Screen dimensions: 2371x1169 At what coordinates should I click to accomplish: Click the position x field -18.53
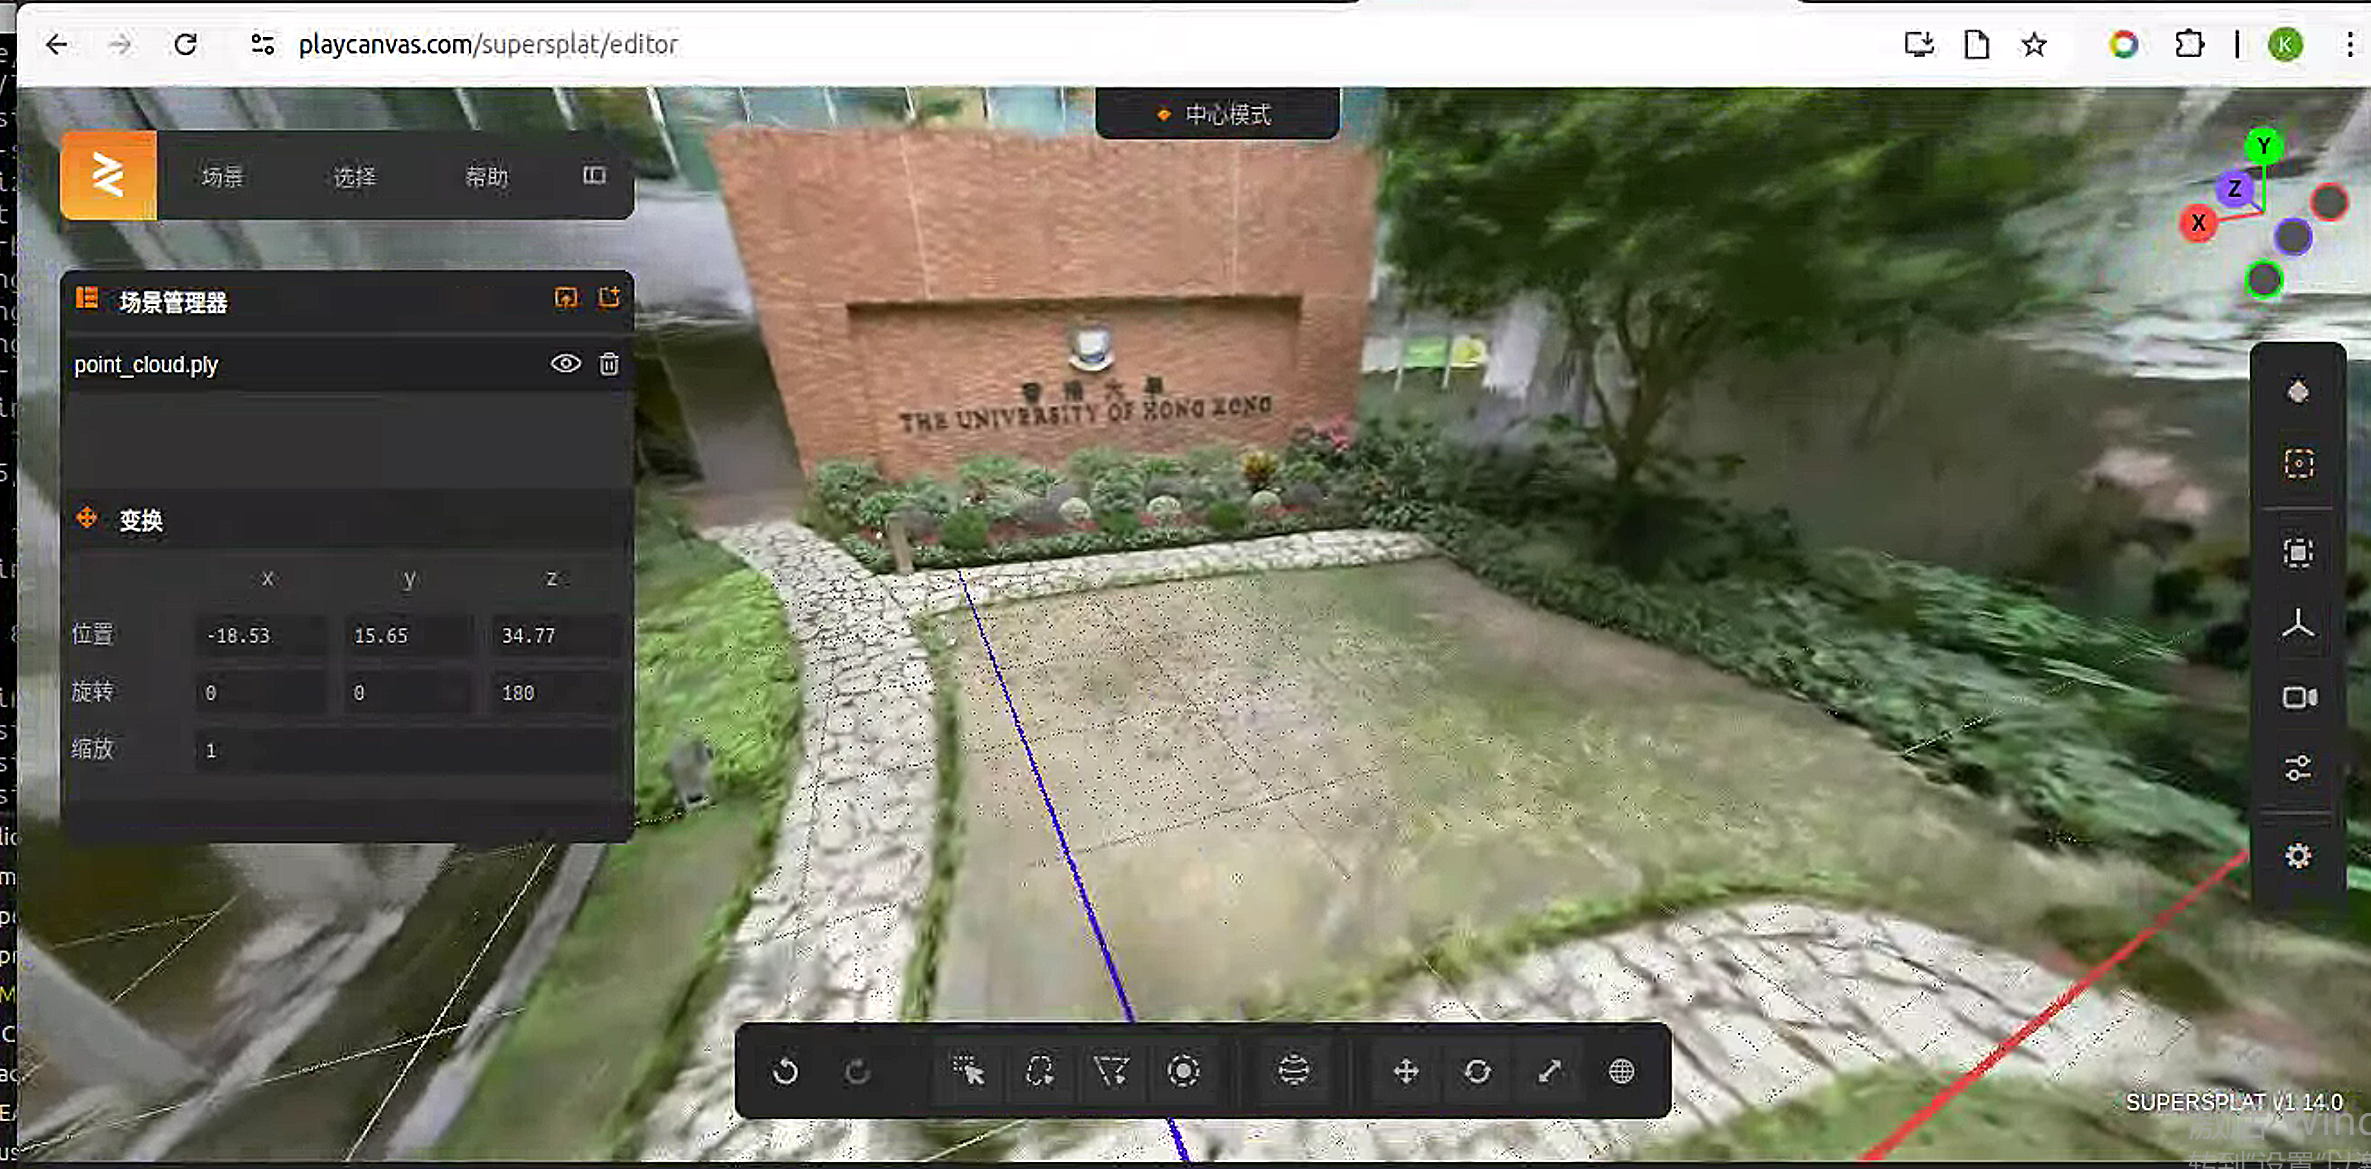click(260, 636)
